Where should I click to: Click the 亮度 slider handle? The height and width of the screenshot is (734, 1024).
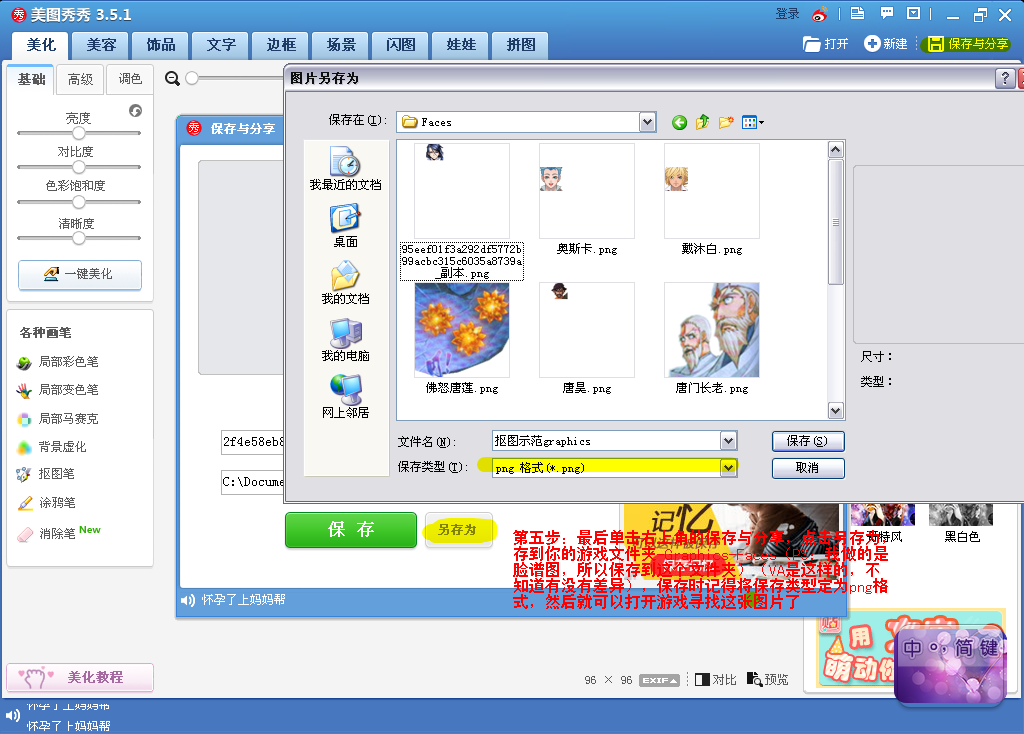point(78,133)
